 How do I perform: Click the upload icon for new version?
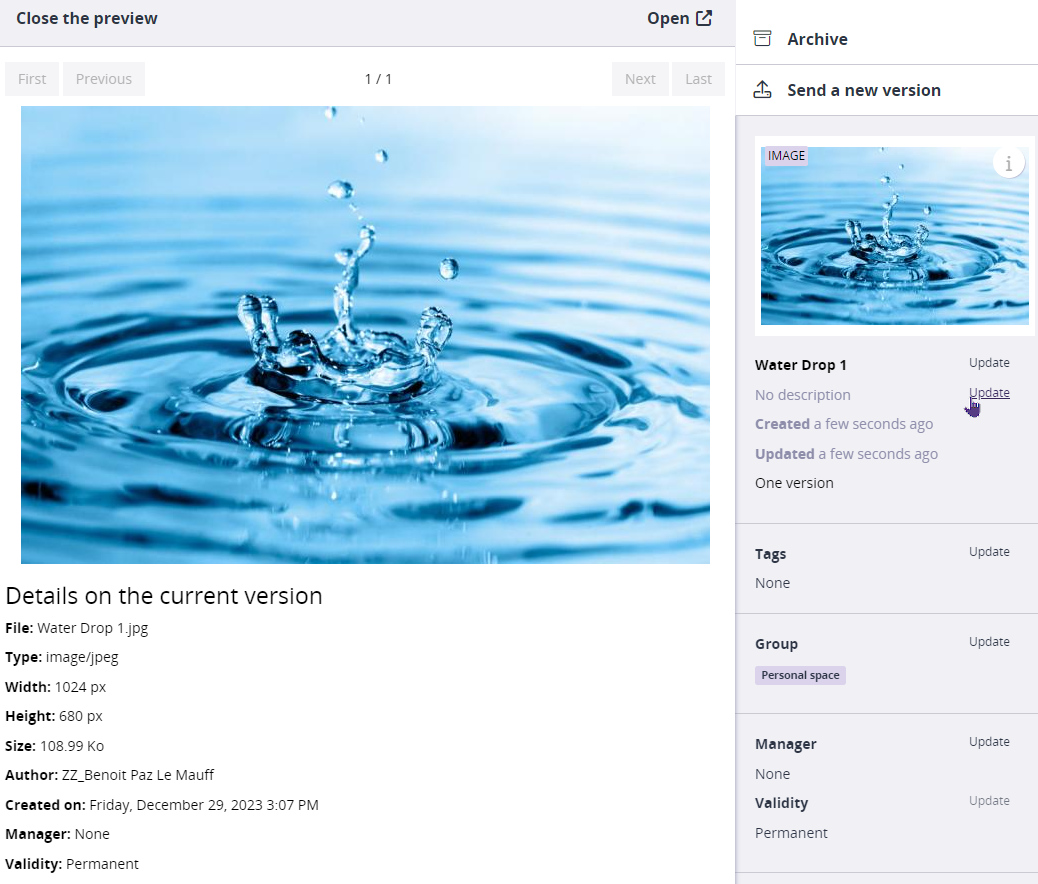pos(762,90)
